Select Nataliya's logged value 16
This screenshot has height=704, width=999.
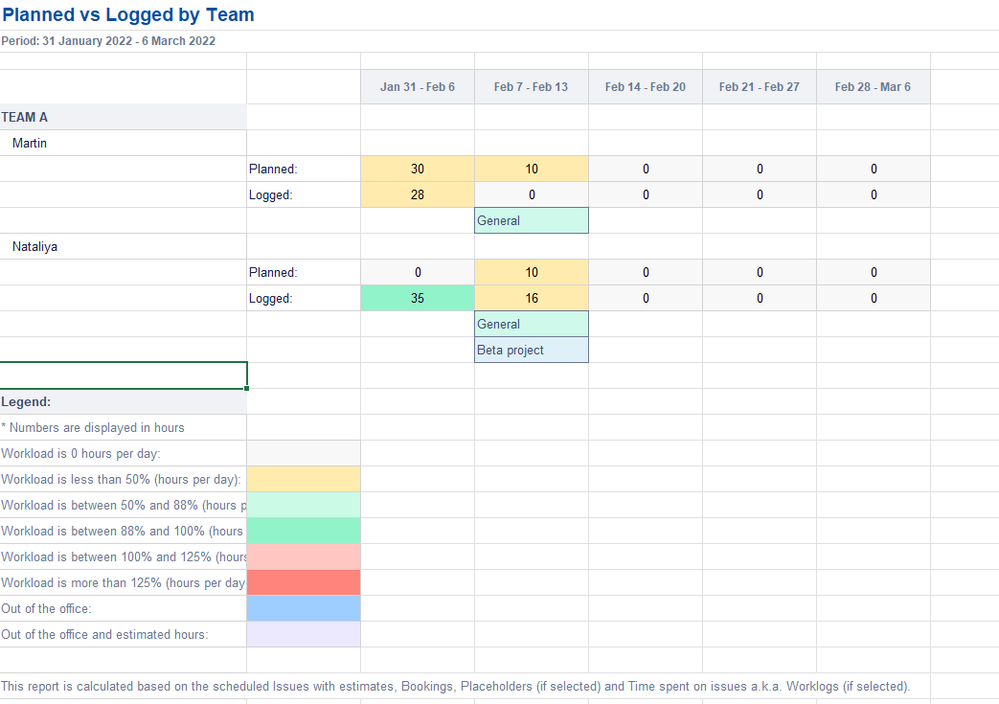[531, 298]
